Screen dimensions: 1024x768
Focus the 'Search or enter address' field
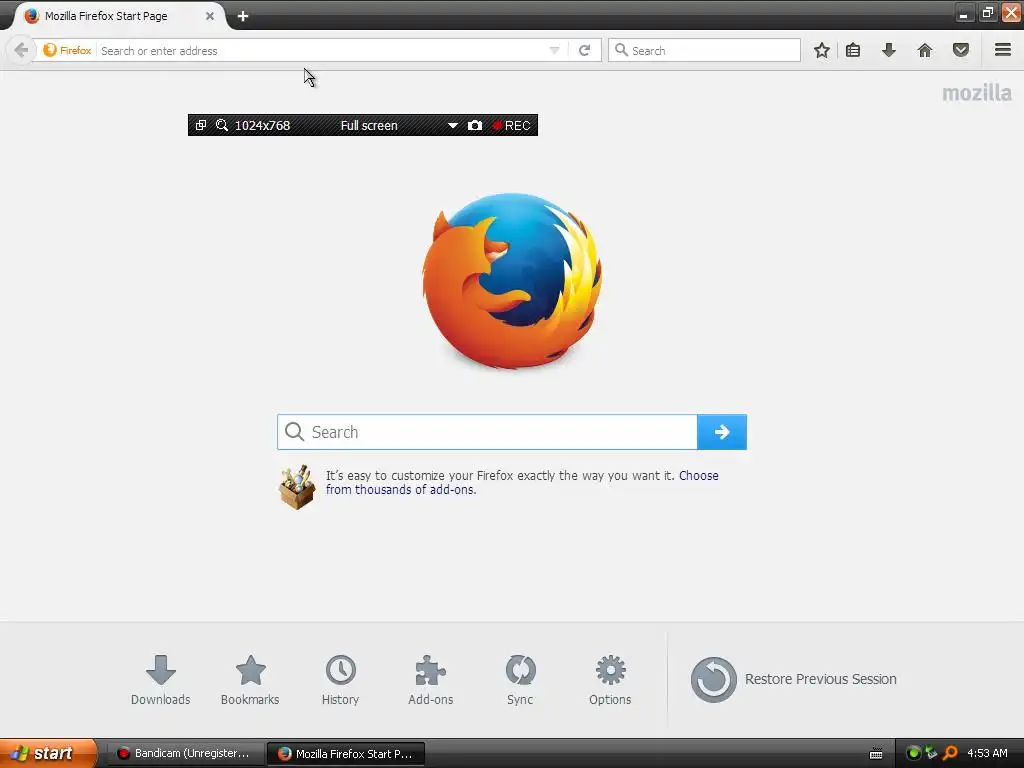point(321,50)
